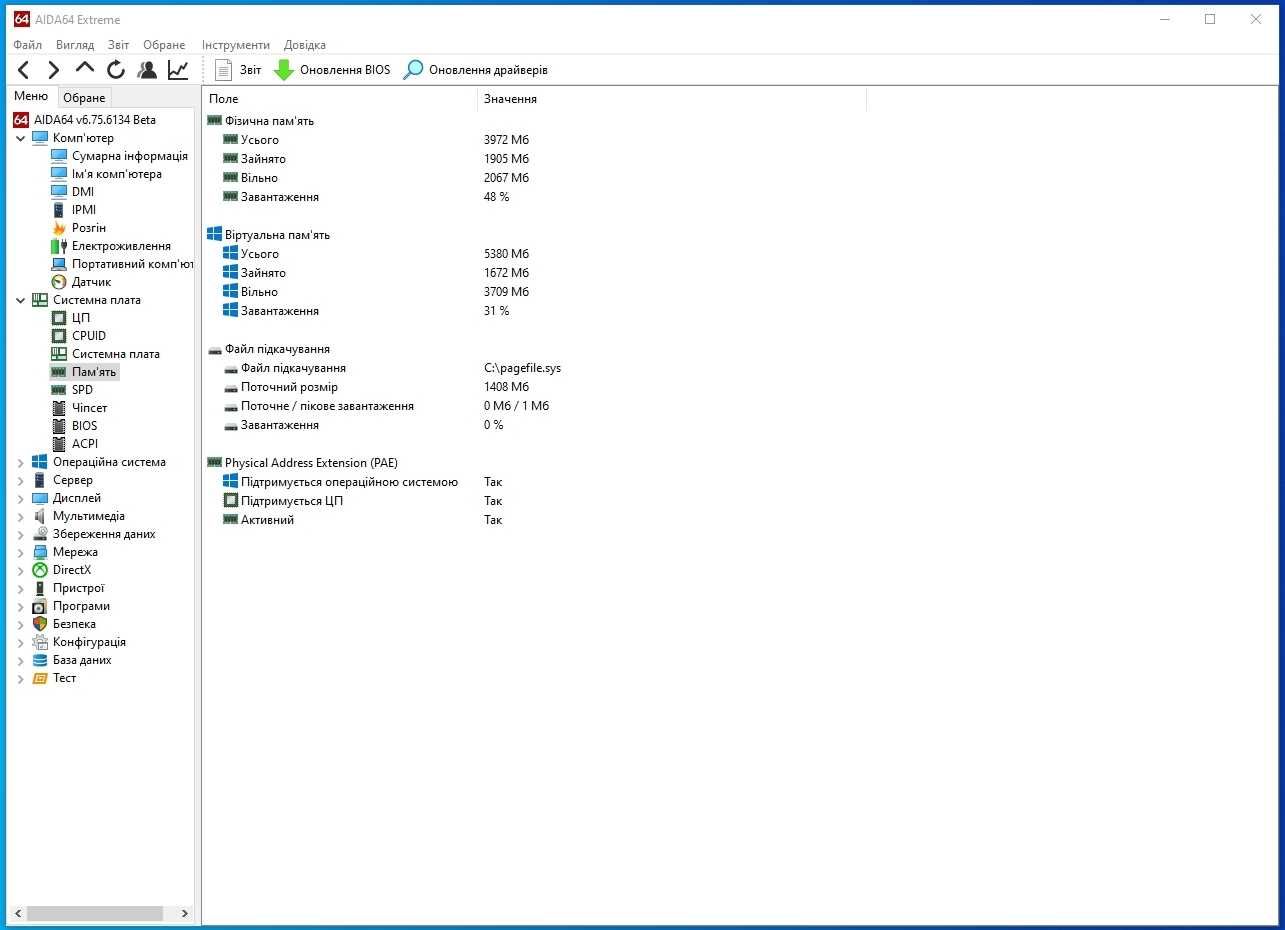Expand the Мультимедіа tree node
The width and height of the screenshot is (1285, 930).
21,516
